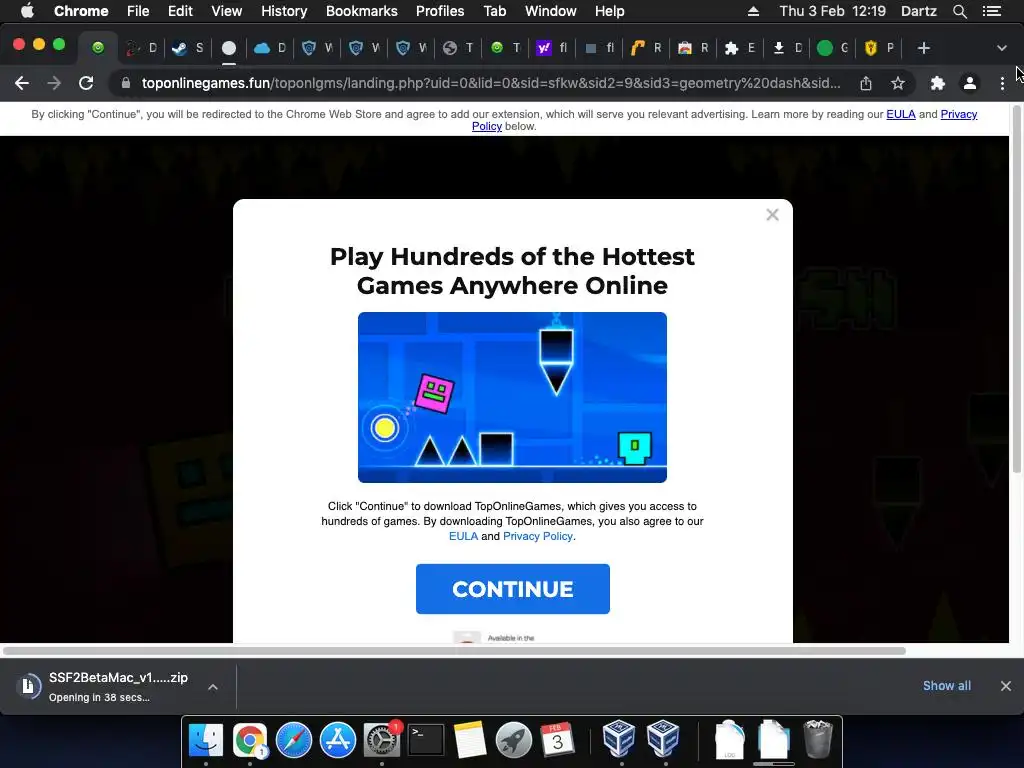Viewport: 1024px width, 768px height.
Task: Expand the tab search dropdown arrow
Action: (1002, 48)
